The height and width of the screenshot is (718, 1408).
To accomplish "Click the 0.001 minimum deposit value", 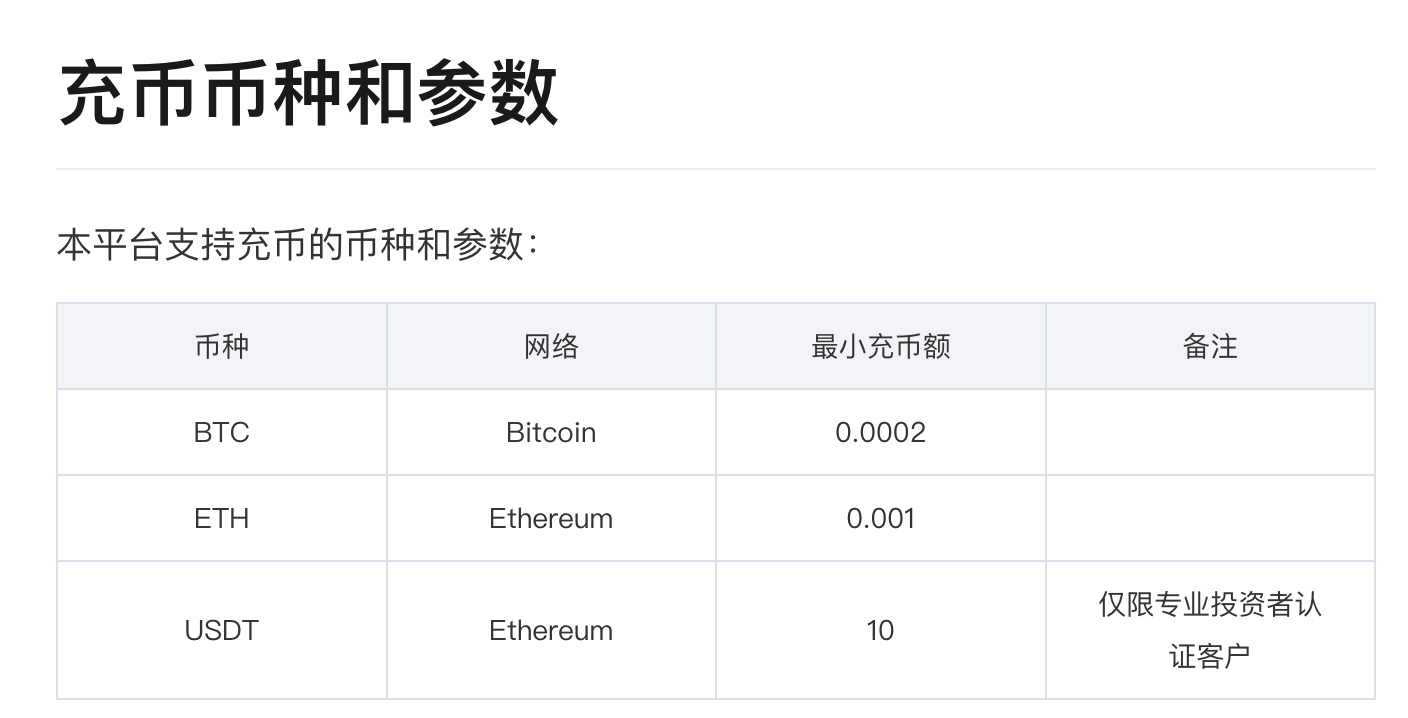I will tap(881, 518).
